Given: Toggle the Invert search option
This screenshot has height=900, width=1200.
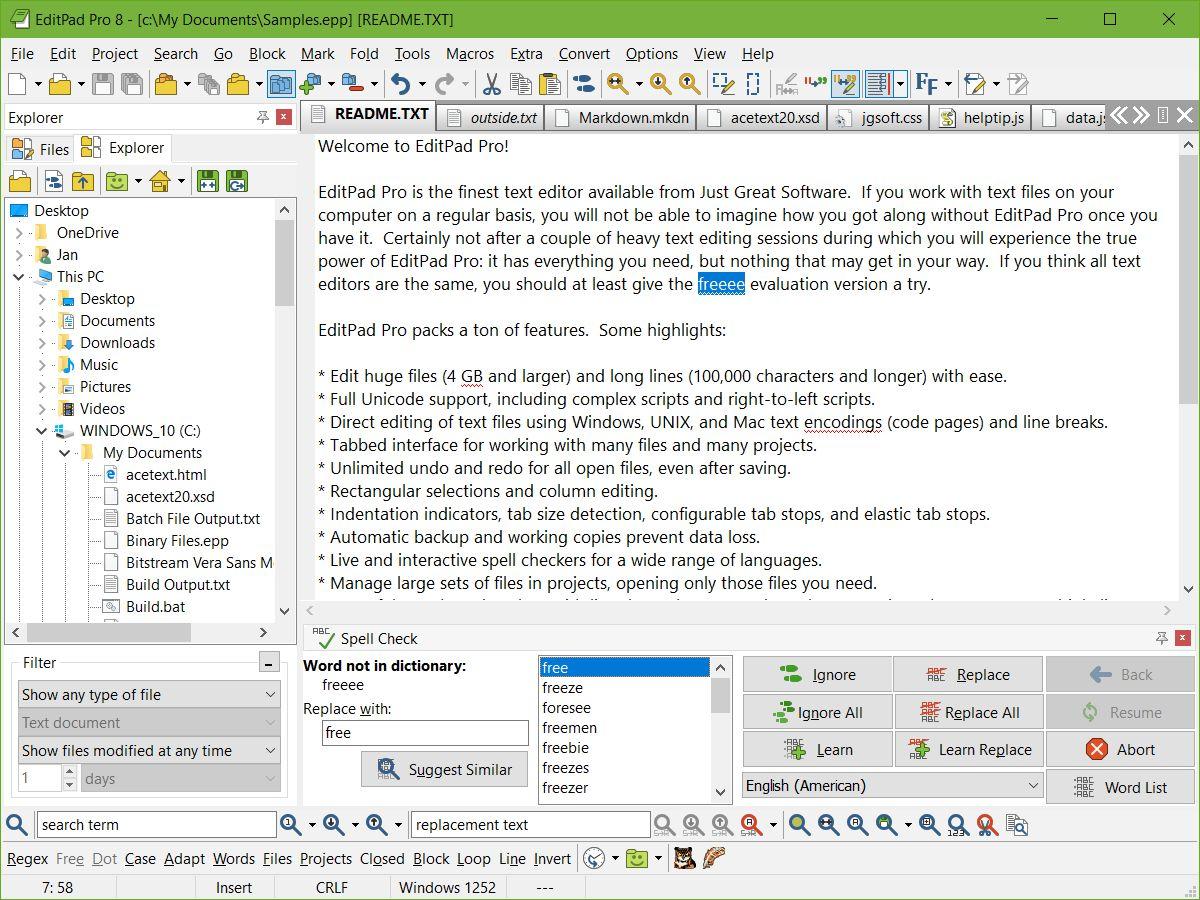Looking at the screenshot, I should coord(552,858).
